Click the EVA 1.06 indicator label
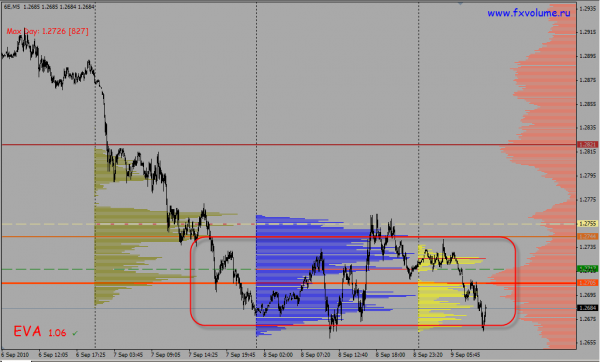This screenshot has width=600, height=362. click(40, 331)
